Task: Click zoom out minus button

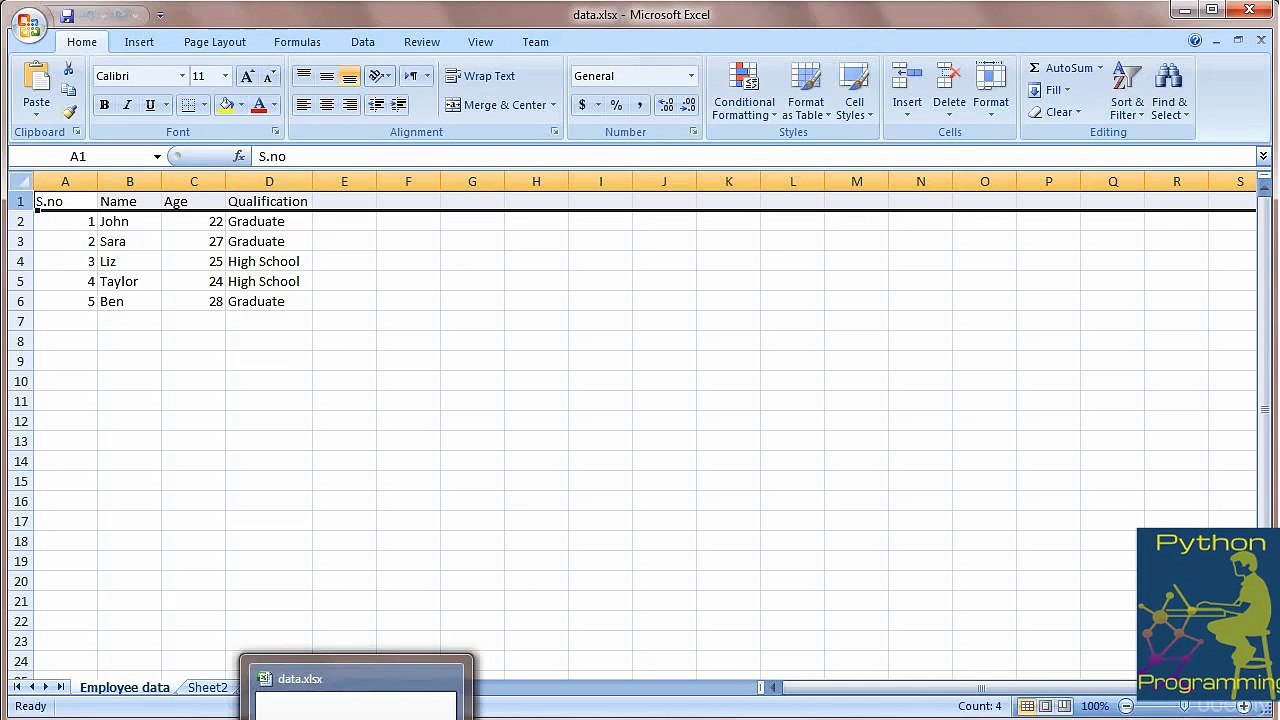Action: pos(1126,706)
